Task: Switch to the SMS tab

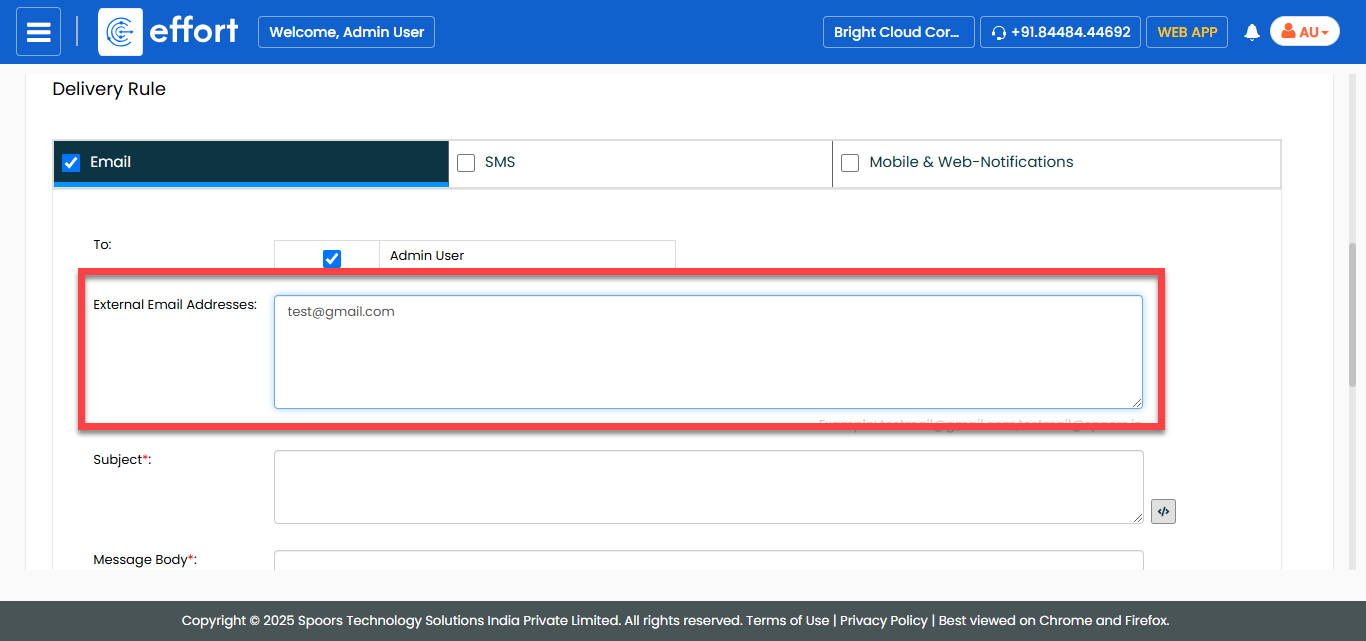Action: click(500, 162)
